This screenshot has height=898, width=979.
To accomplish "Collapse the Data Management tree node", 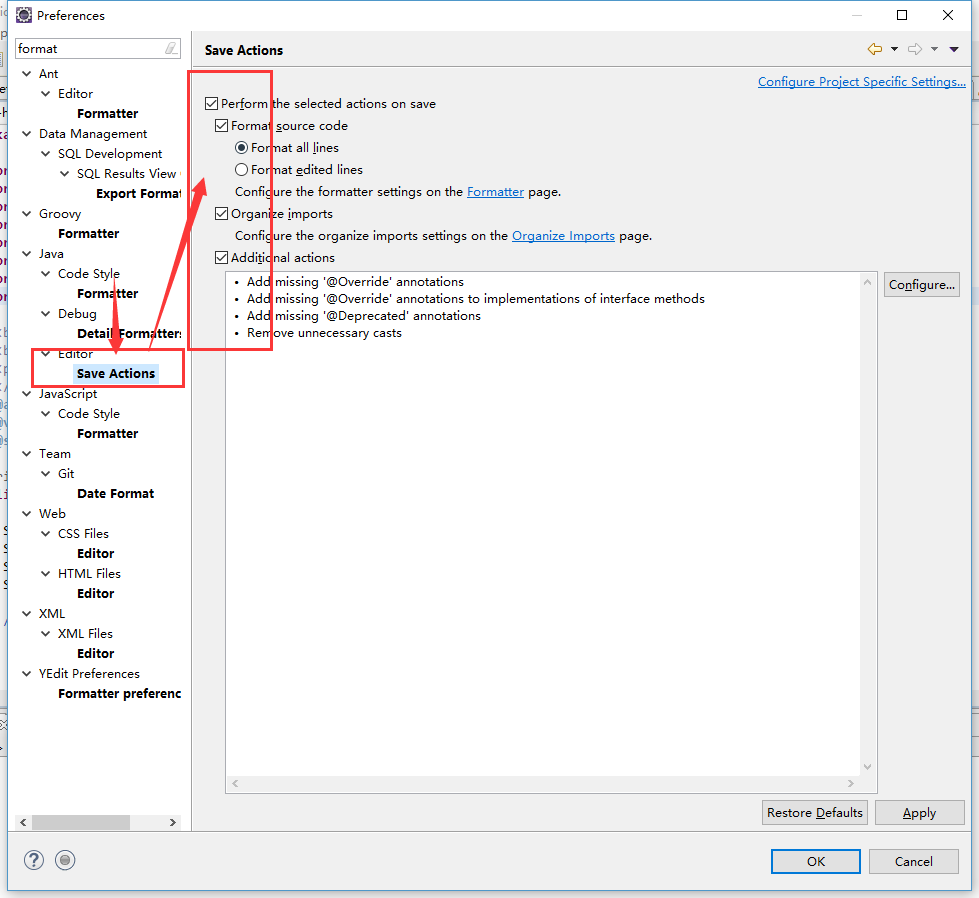I will coord(27,133).
